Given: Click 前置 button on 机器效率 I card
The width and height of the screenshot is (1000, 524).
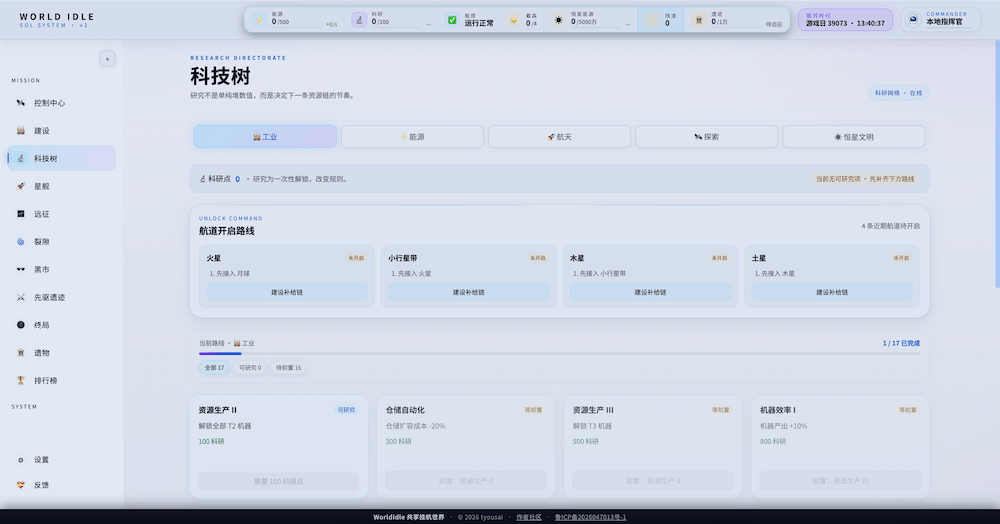Looking at the screenshot, I should pyautogui.click(x=841, y=481).
